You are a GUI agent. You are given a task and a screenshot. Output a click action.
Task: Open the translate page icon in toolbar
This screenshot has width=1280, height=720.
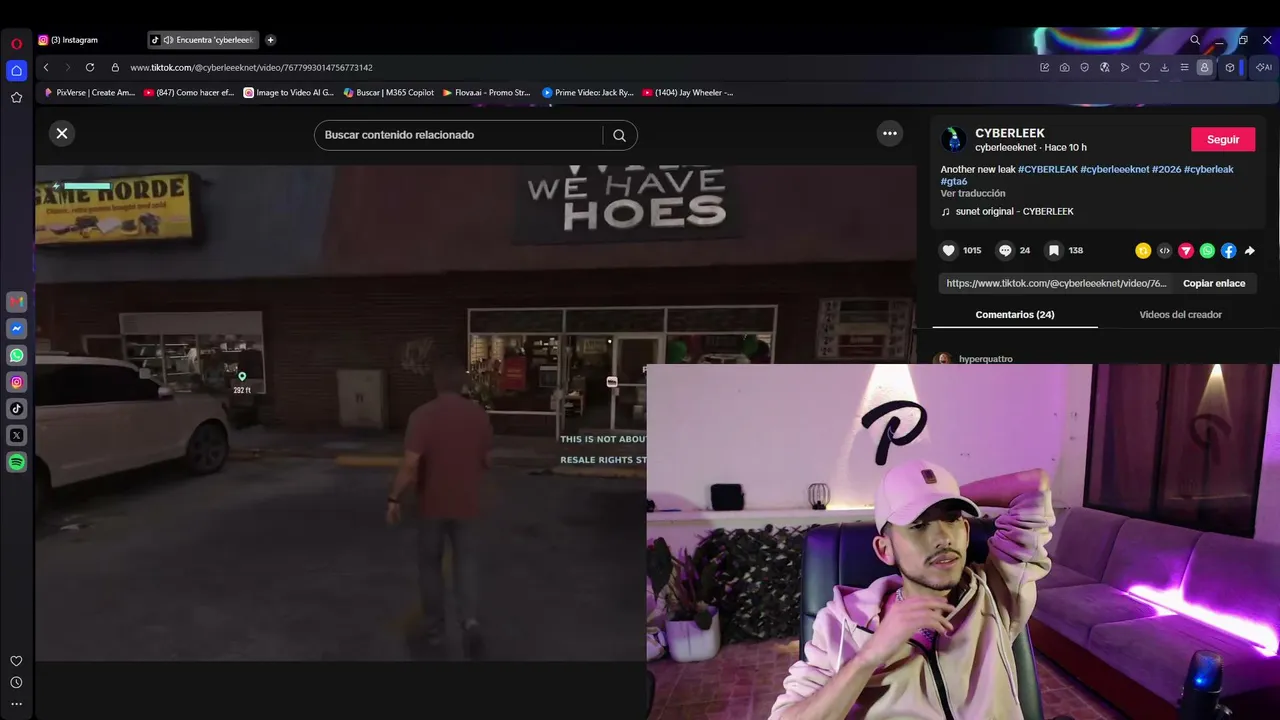coord(1104,68)
